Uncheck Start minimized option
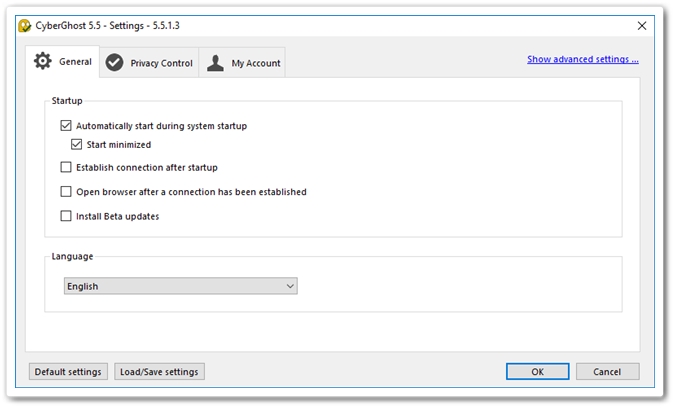This screenshot has width=676, height=409. 76,144
